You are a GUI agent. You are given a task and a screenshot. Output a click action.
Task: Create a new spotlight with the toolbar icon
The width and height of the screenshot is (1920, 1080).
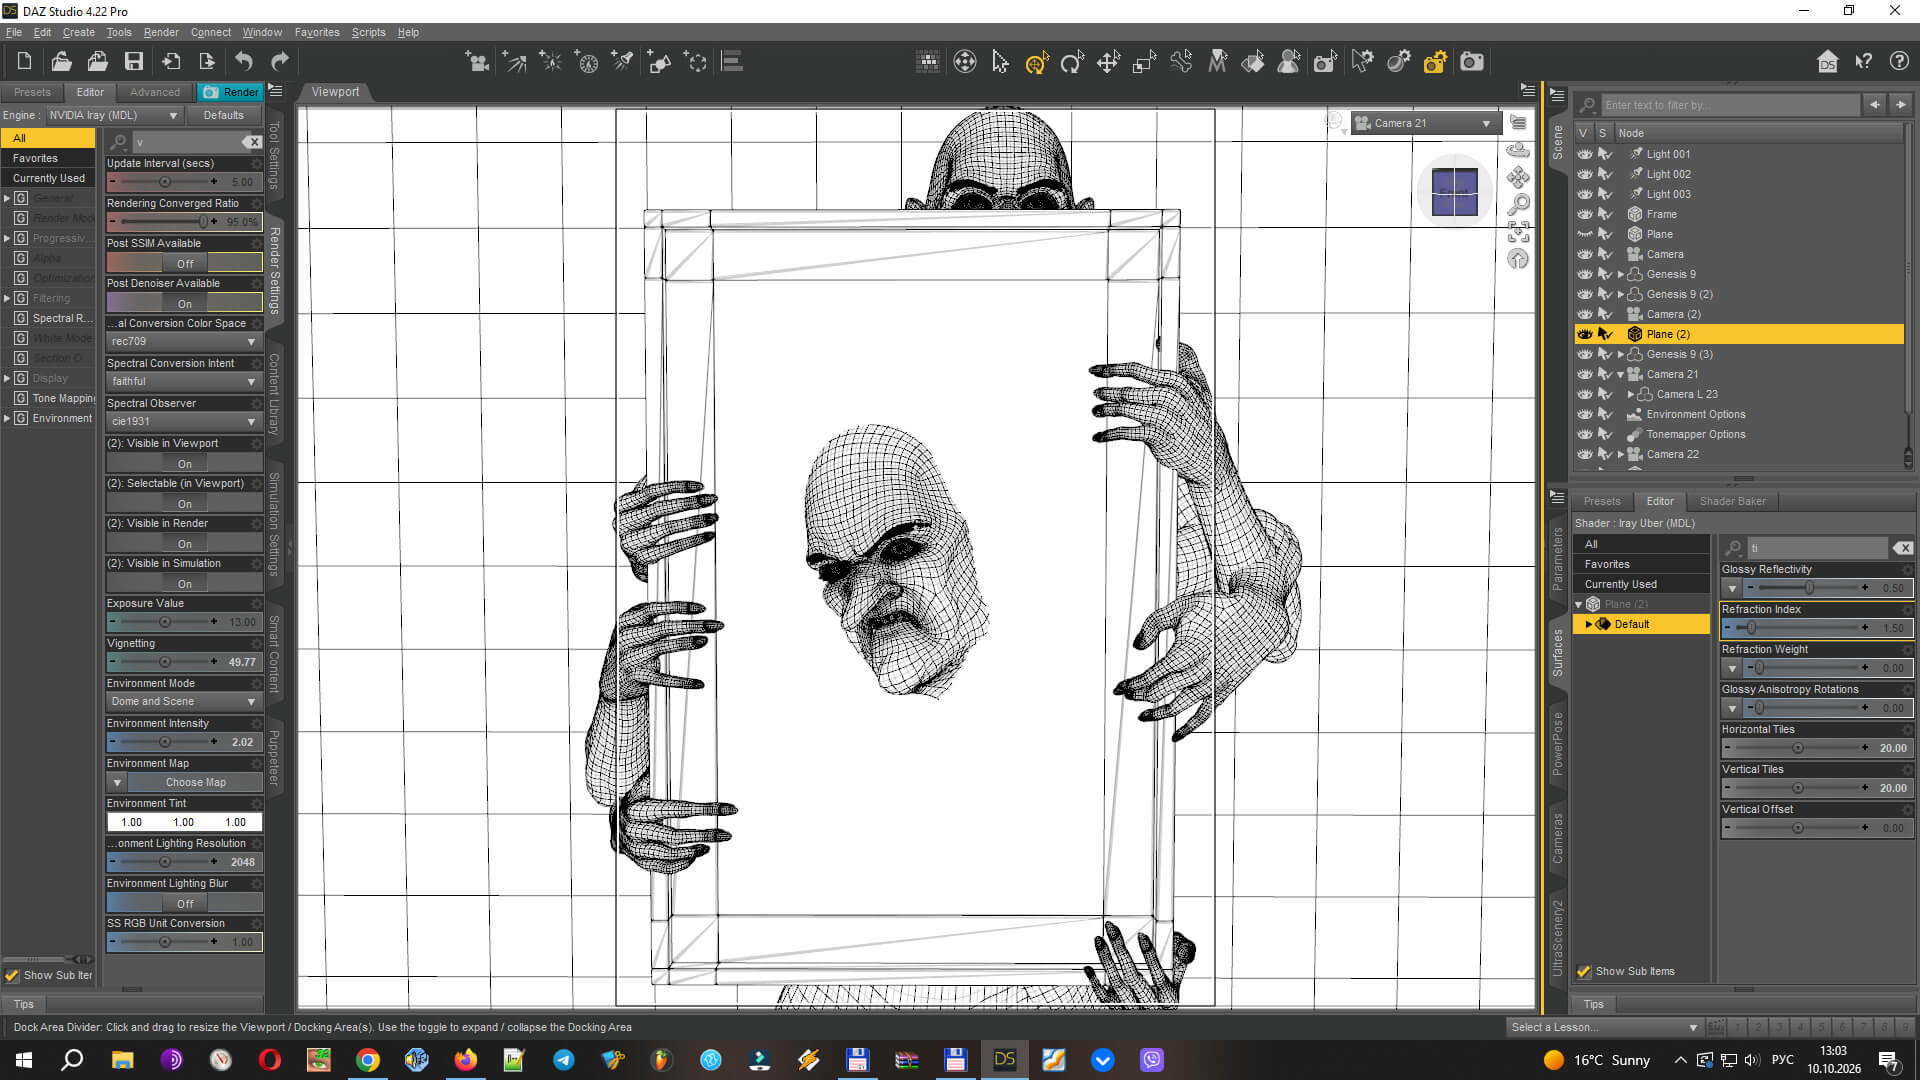623,62
